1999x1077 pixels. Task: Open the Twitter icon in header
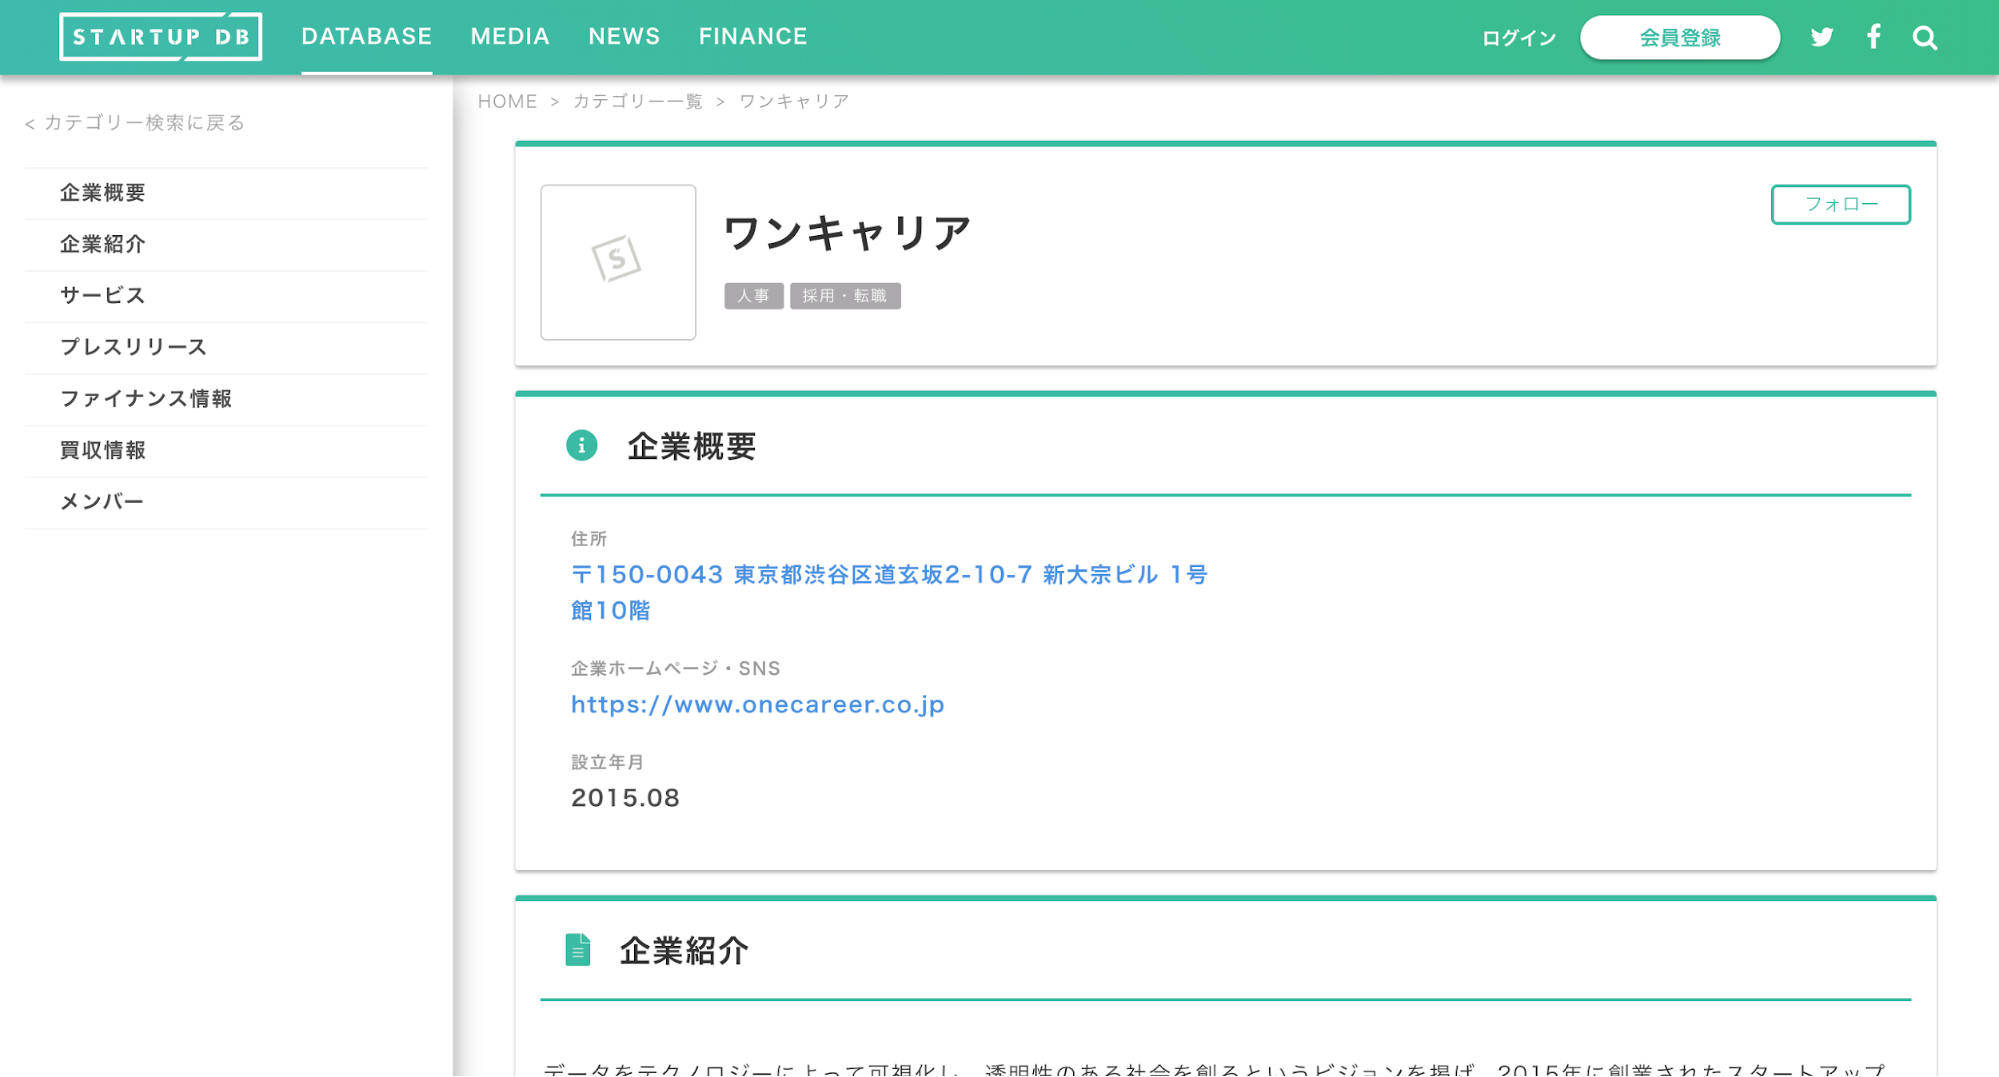click(1822, 37)
